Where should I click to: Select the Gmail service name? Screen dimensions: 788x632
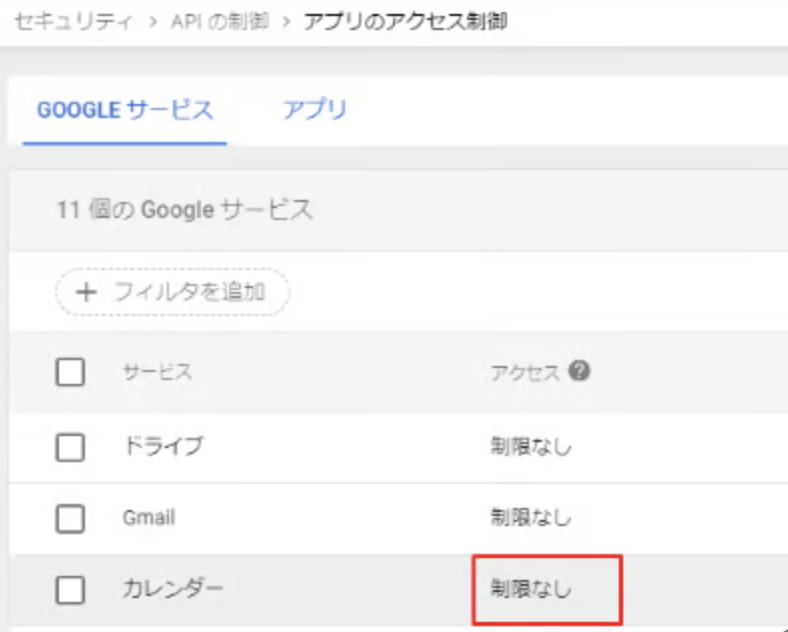[x=148, y=518]
